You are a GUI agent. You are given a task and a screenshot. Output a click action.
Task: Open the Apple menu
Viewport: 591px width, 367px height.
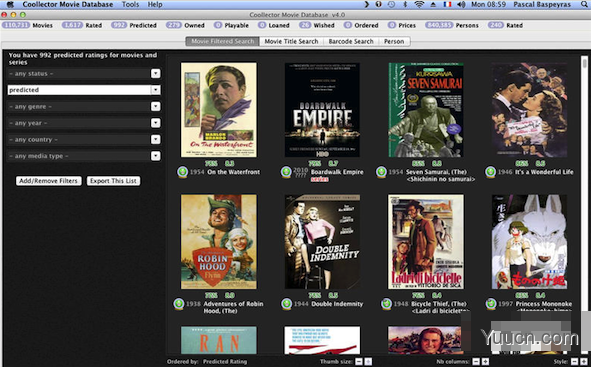[10, 5]
